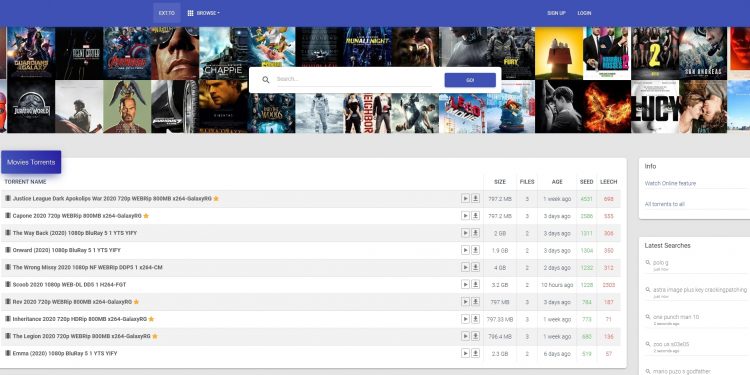Play The Way Back (2020) online

click(x=465, y=233)
